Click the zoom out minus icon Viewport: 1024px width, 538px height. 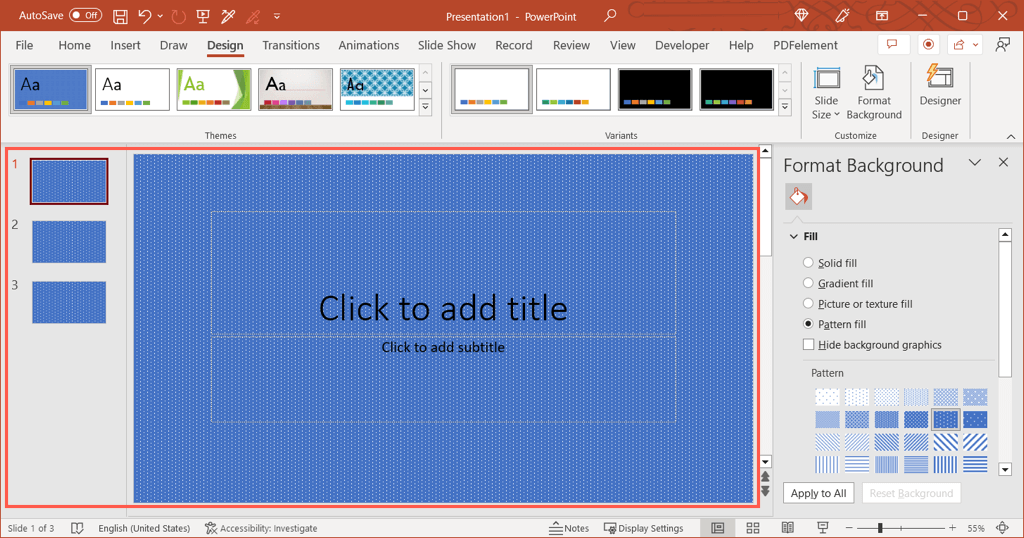click(x=849, y=528)
